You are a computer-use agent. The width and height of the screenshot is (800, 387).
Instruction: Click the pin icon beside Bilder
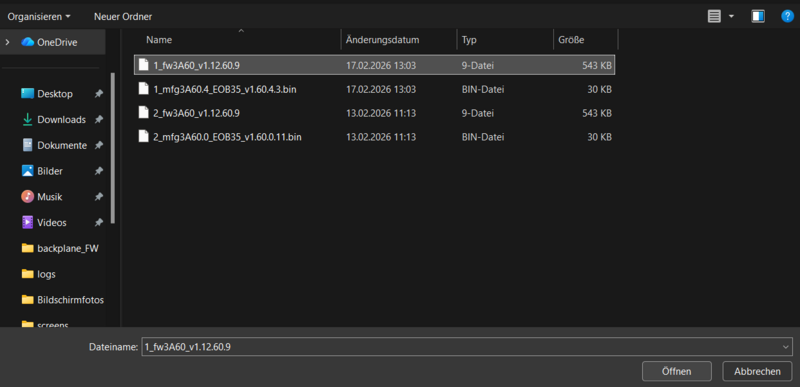pyautogui.click(x=98, y=171)
